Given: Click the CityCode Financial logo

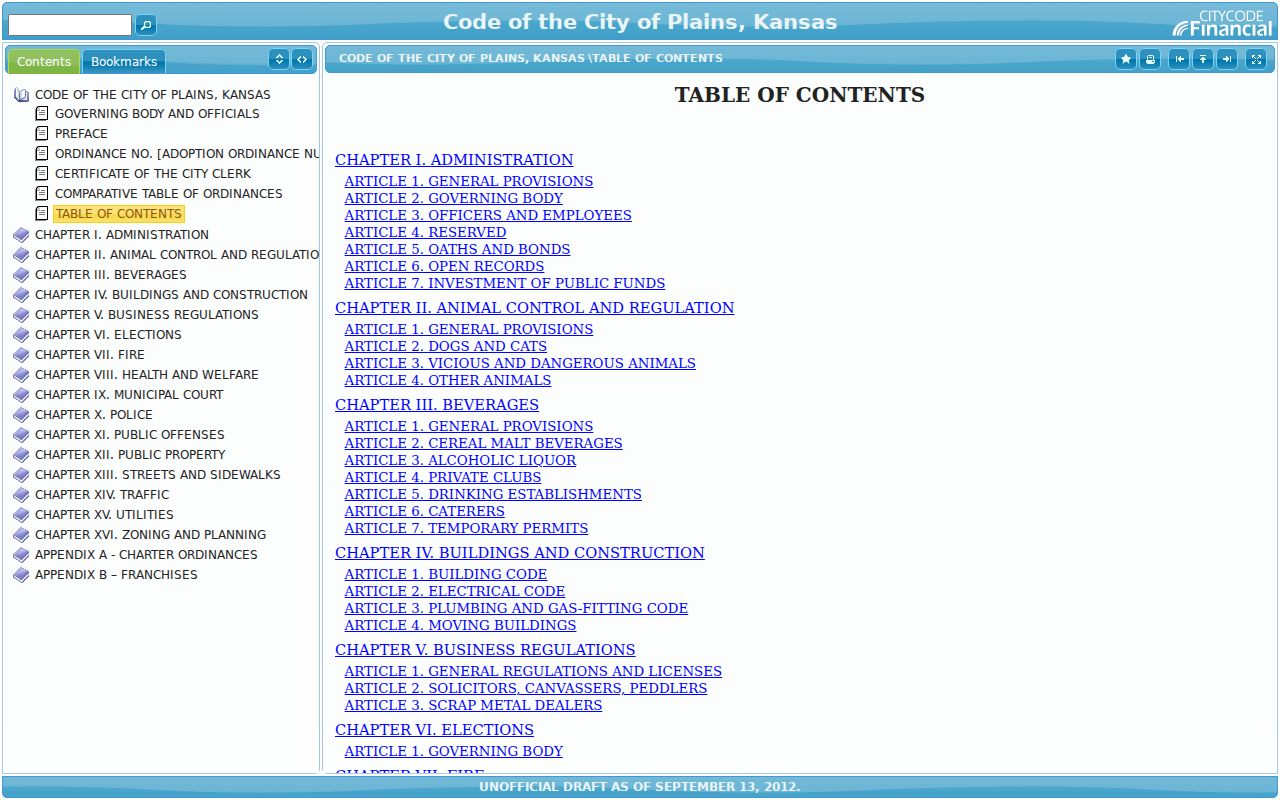Looking at the screenshot, I should coord(1223,23).
